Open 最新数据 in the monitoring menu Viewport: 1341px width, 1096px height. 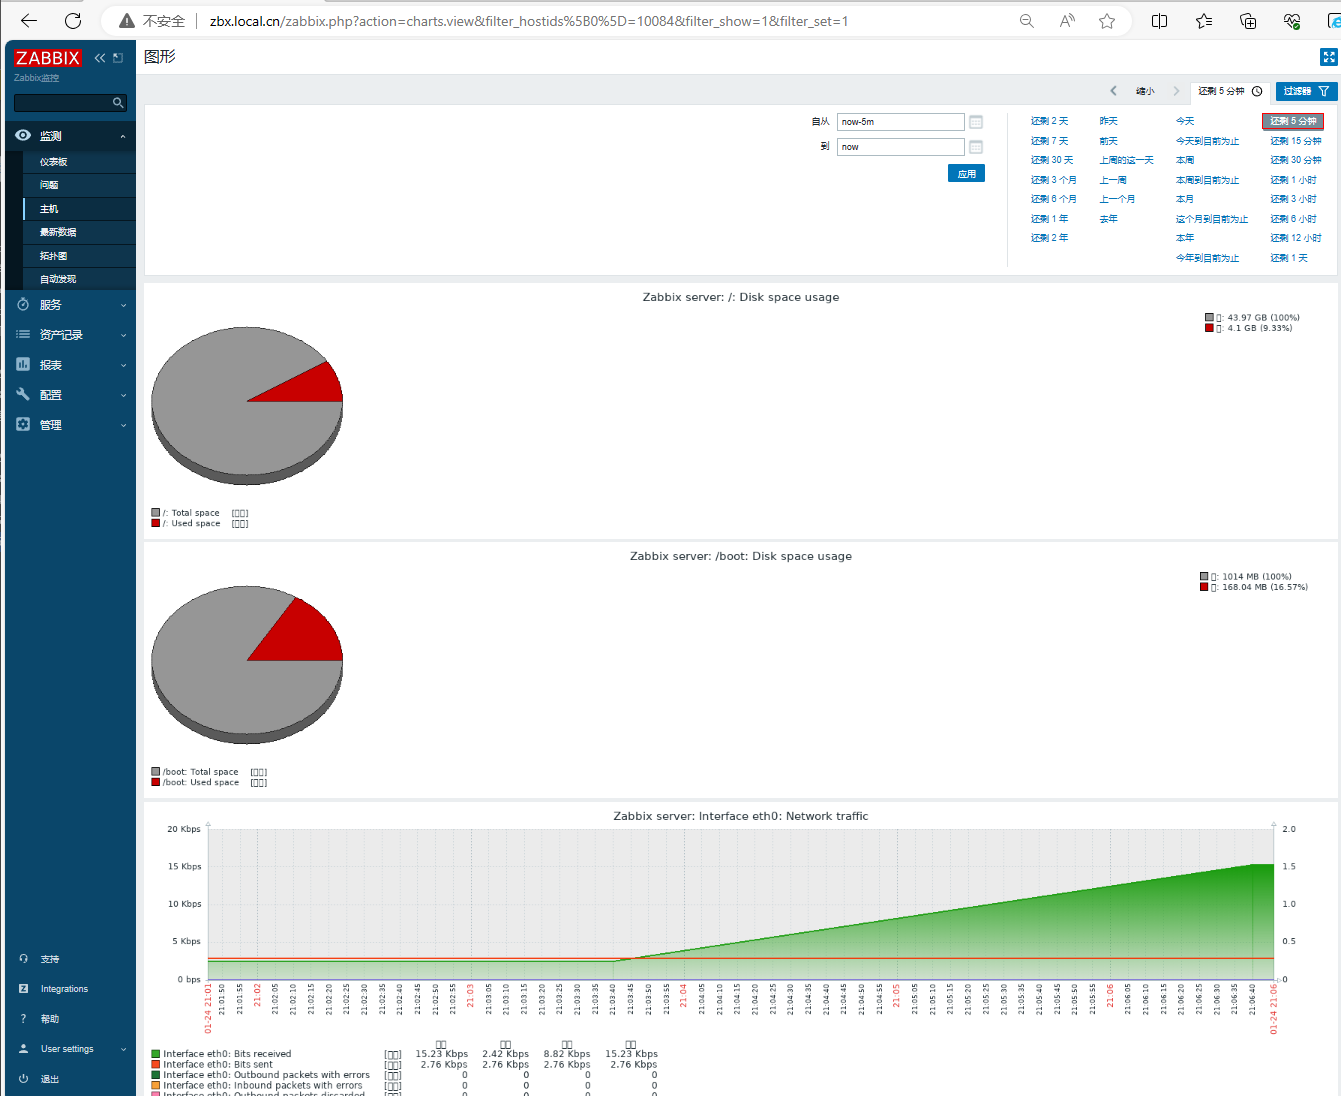tap(58, 232)
